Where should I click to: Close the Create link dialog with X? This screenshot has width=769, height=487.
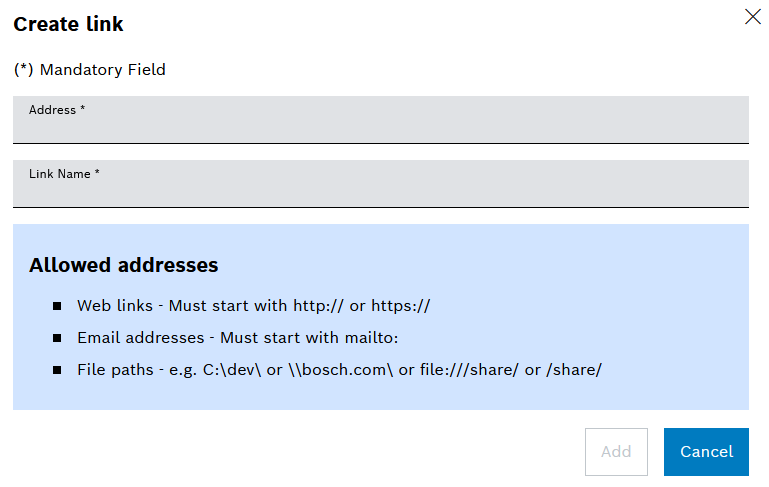coord(752,17)
